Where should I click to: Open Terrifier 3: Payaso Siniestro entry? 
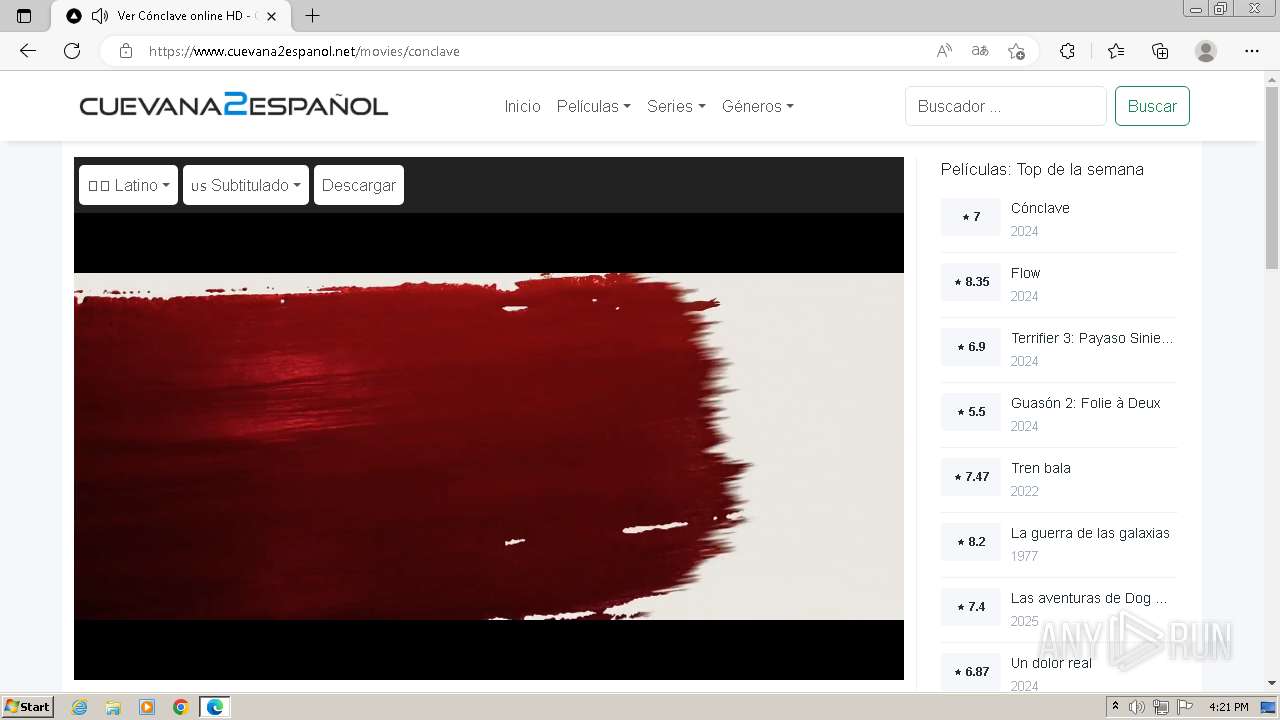click(x=1092, y=338)
